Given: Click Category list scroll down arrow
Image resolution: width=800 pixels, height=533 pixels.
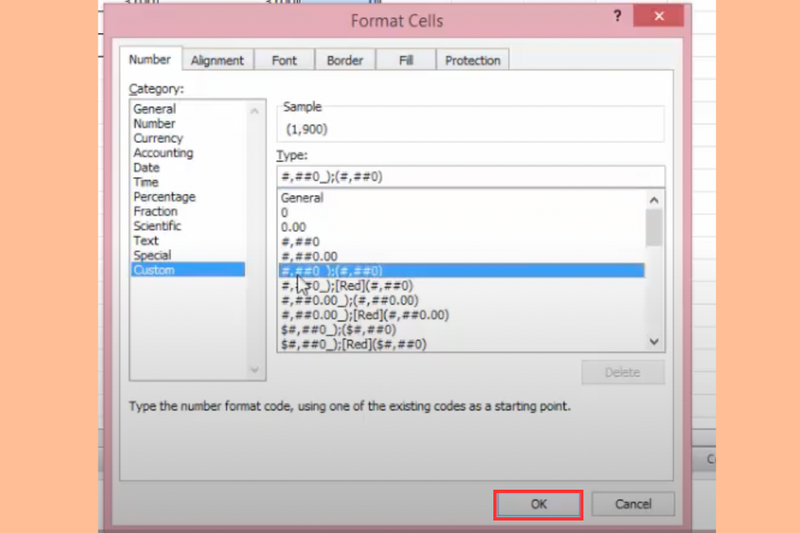Looking at the screenshot, I should coord(255,370).
